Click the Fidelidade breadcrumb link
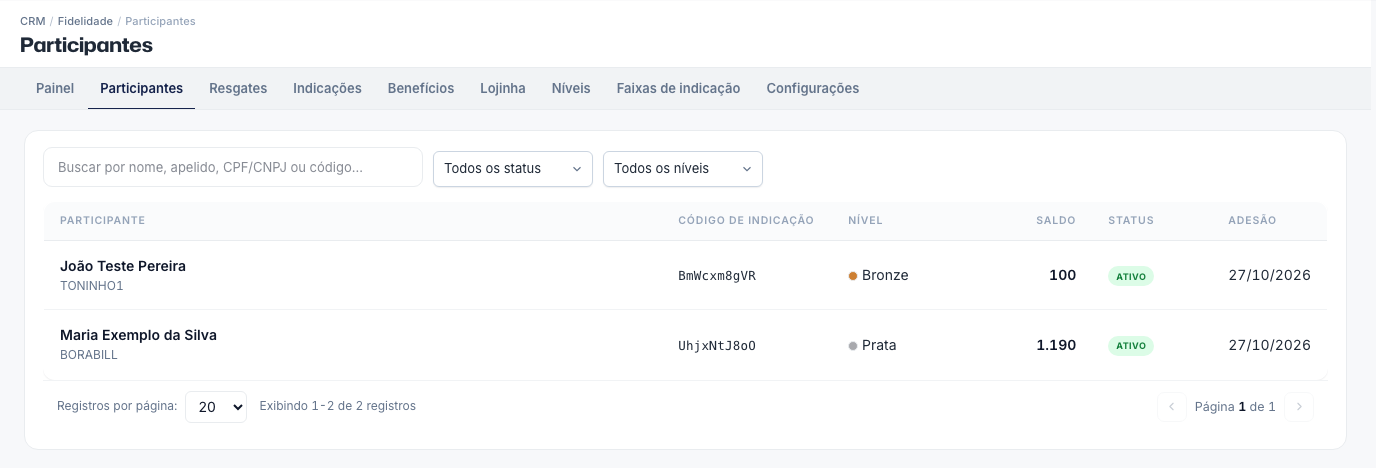The width and height of the screenshot is (1376, 468). pyautogui.click(x=85, y=21)
